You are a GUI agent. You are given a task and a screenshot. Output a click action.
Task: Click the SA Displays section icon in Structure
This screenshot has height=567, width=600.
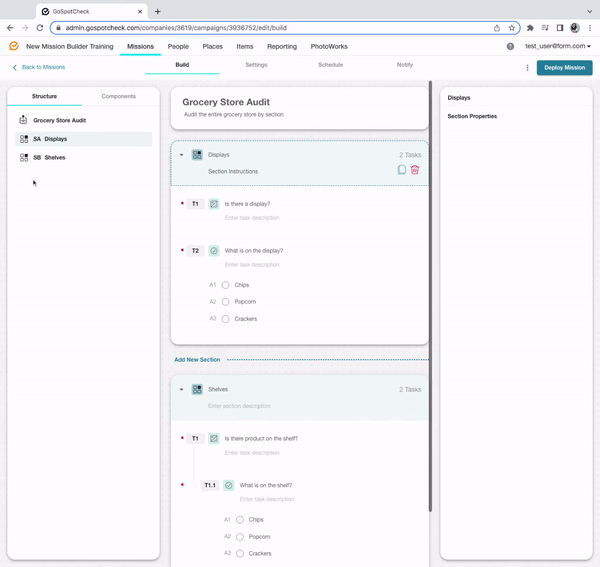[24, 139]
